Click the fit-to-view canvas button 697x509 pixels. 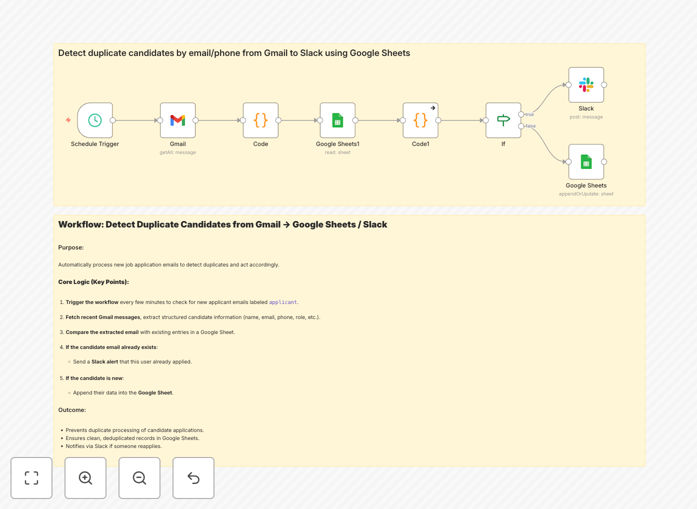[32, 478]
